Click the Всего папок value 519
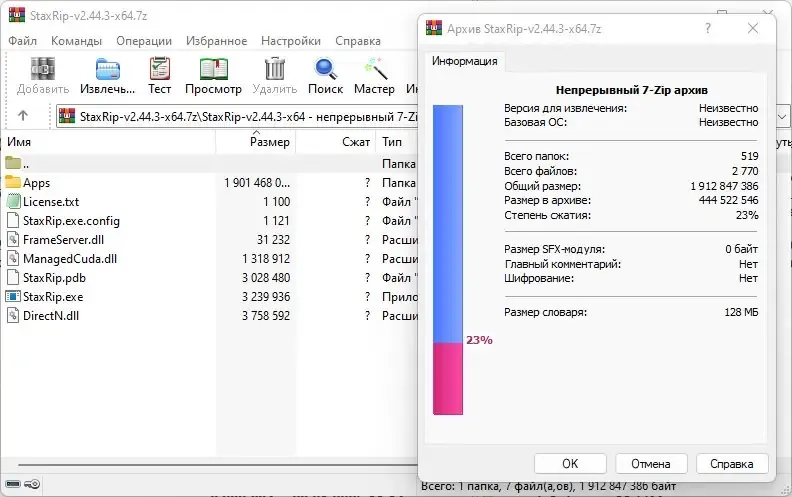 click(x=750, y=156)
